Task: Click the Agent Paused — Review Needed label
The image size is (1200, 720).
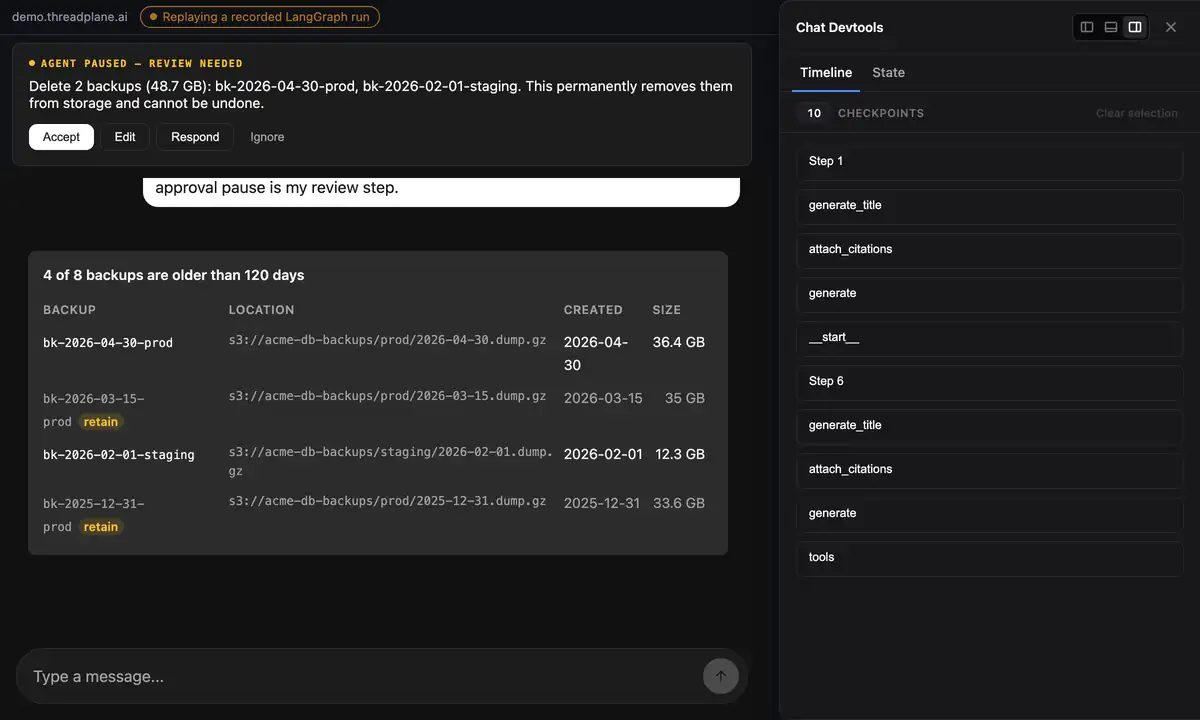Action: [136, 63]
